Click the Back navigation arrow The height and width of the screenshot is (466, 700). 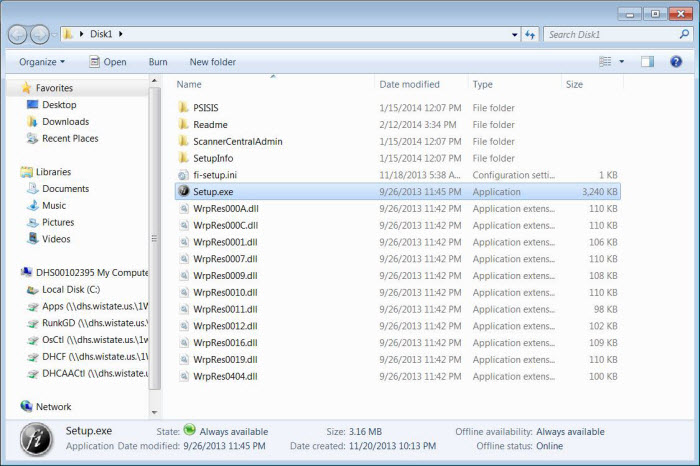[18, 34]
